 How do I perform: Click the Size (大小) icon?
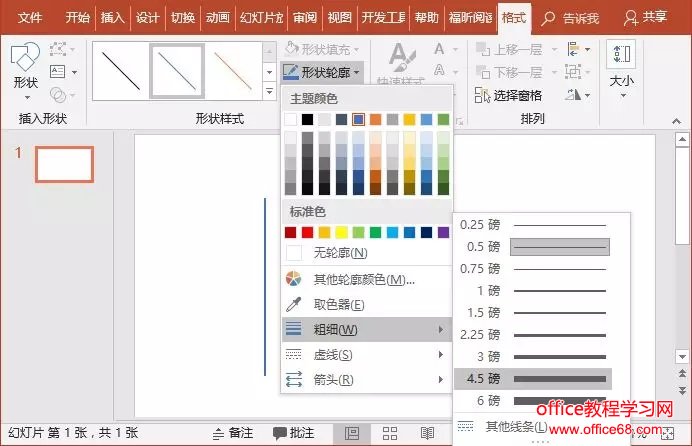621,66
